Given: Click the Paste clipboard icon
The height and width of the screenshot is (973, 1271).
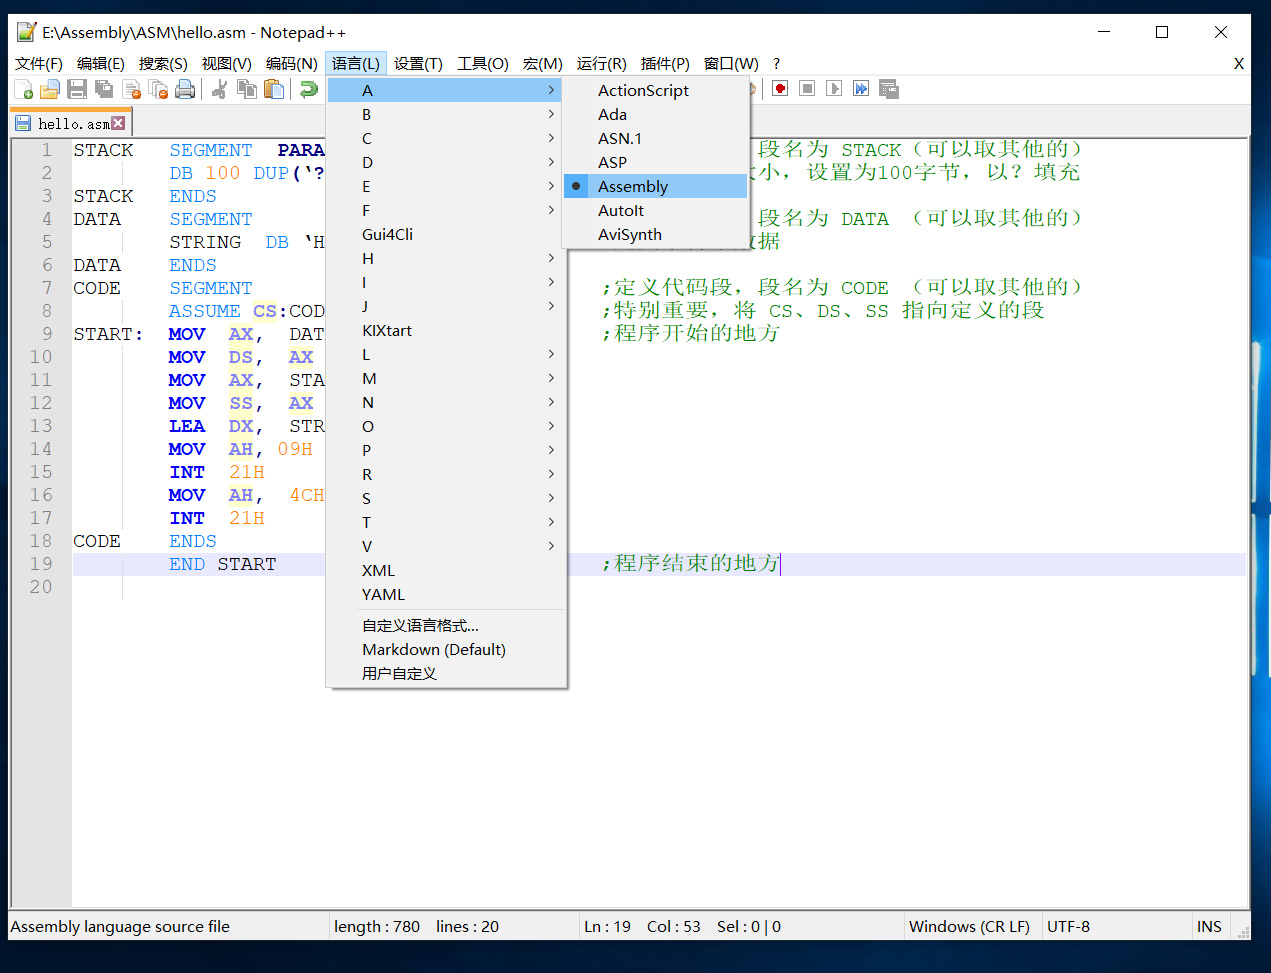Looking at the screenshot, I should tap(274, 90).
